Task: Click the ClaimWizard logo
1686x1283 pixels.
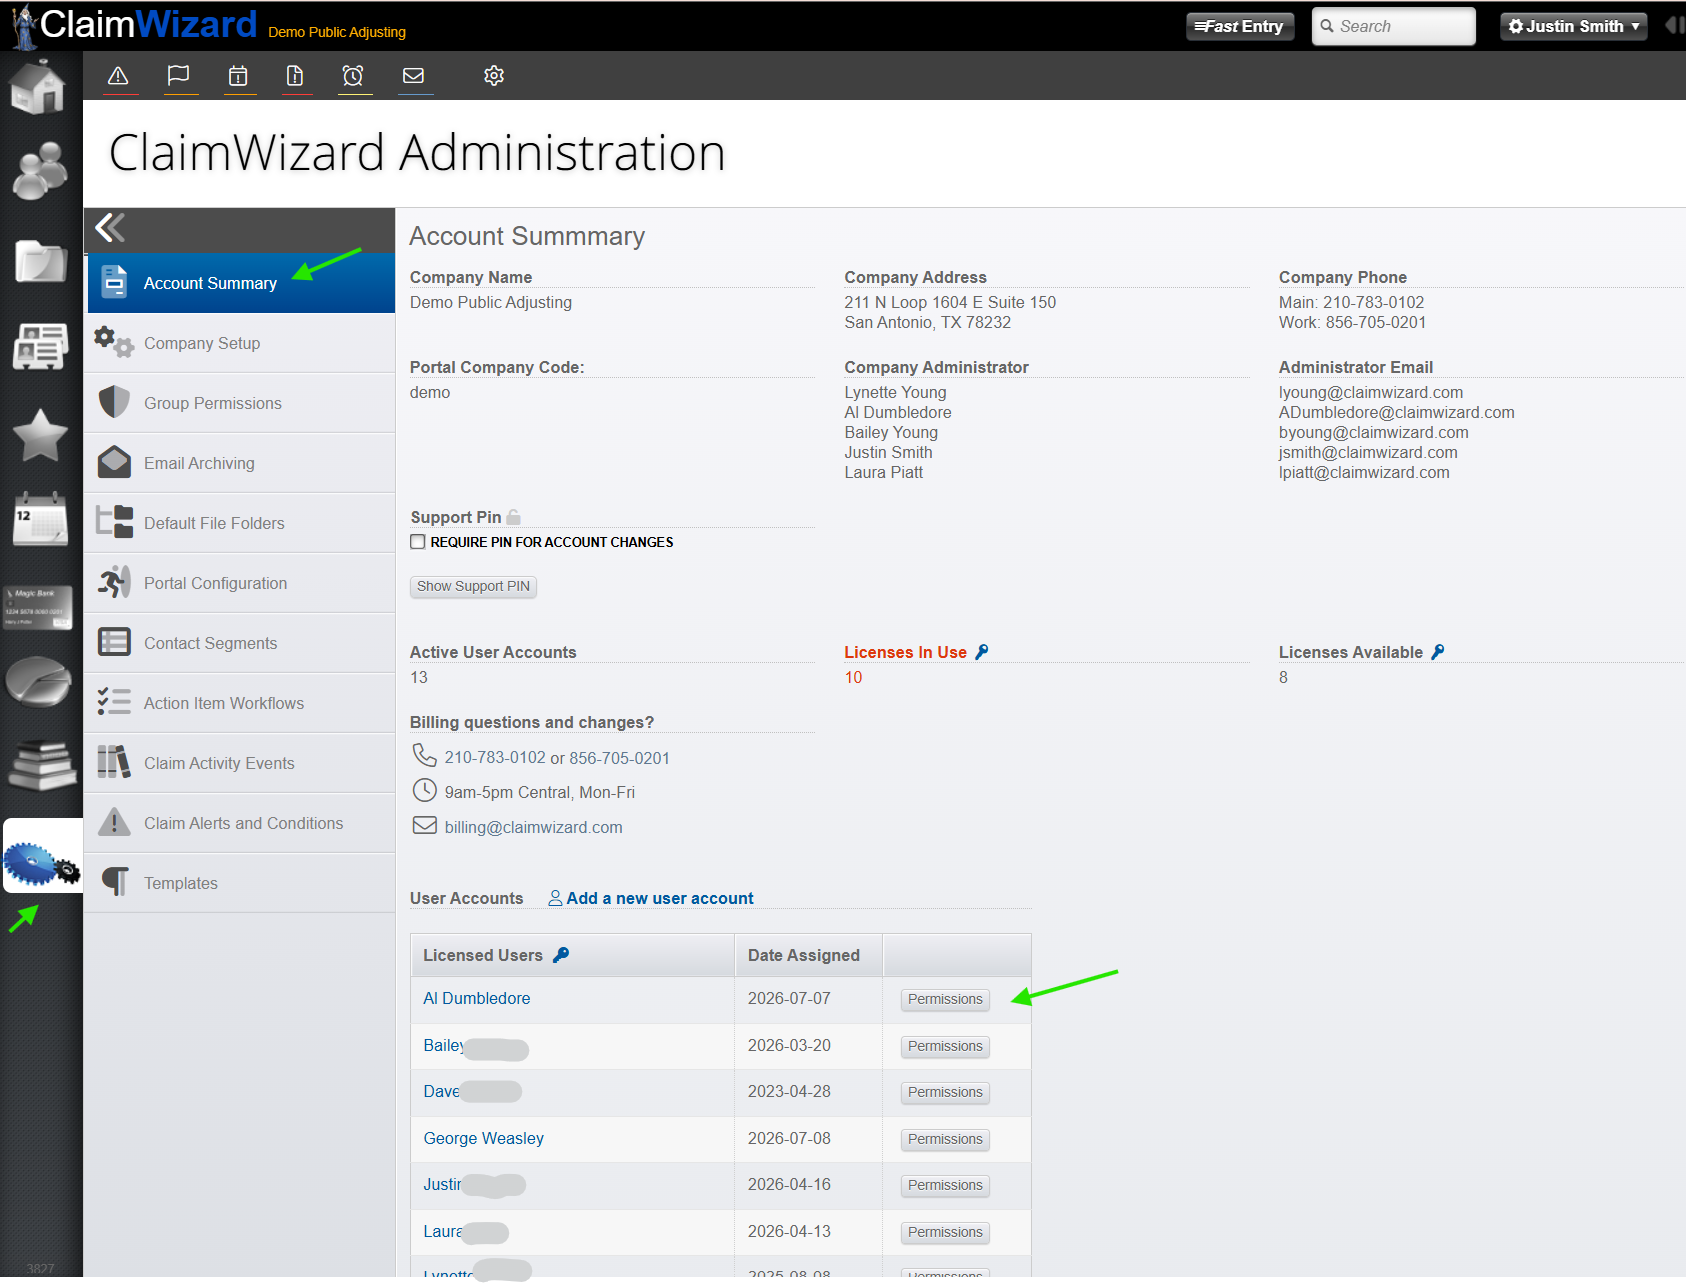Action: [x=134, y=25]
